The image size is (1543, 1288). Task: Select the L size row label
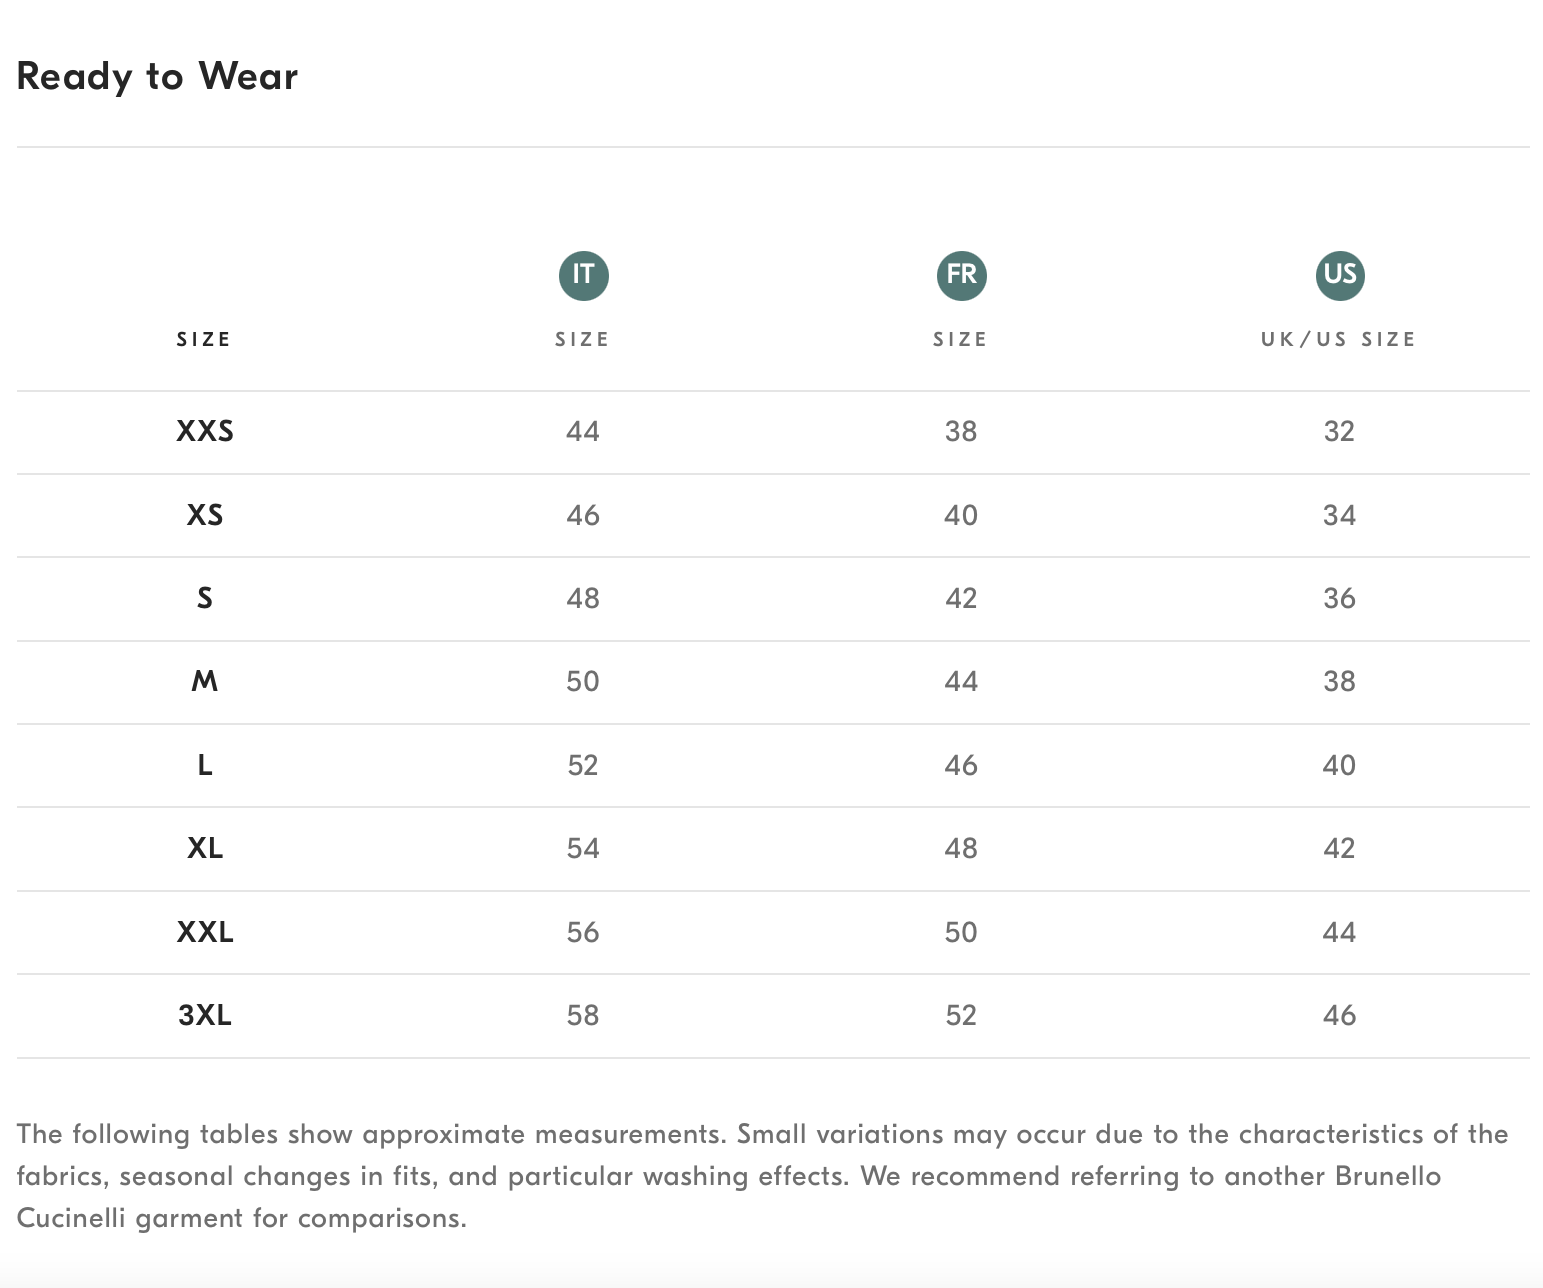[x=205, y=765]
